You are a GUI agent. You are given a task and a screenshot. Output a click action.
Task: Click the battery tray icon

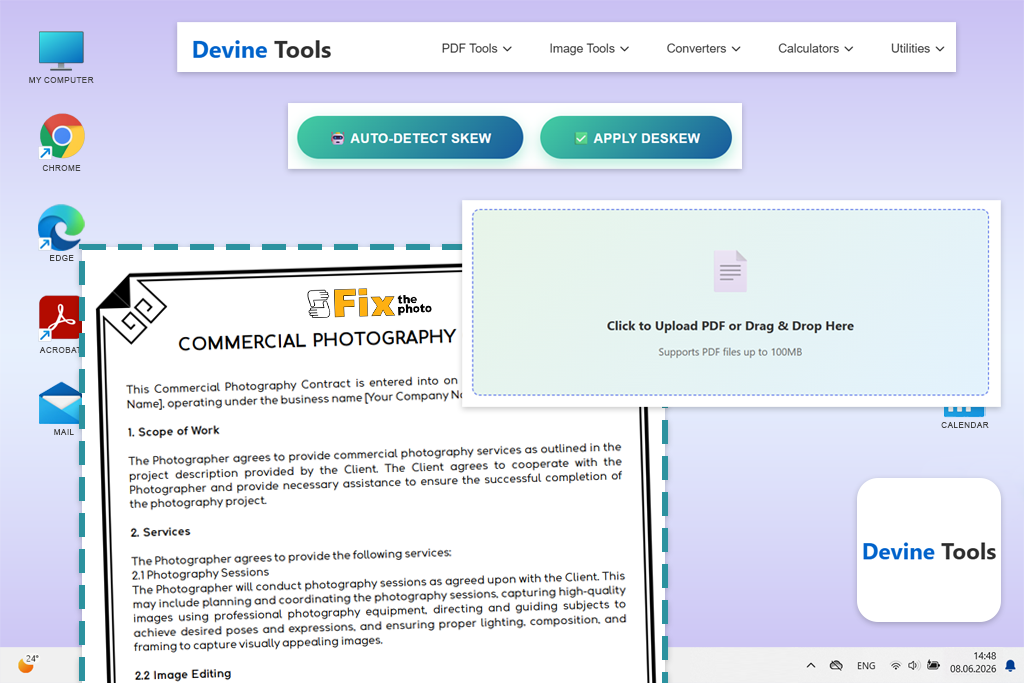933,665
